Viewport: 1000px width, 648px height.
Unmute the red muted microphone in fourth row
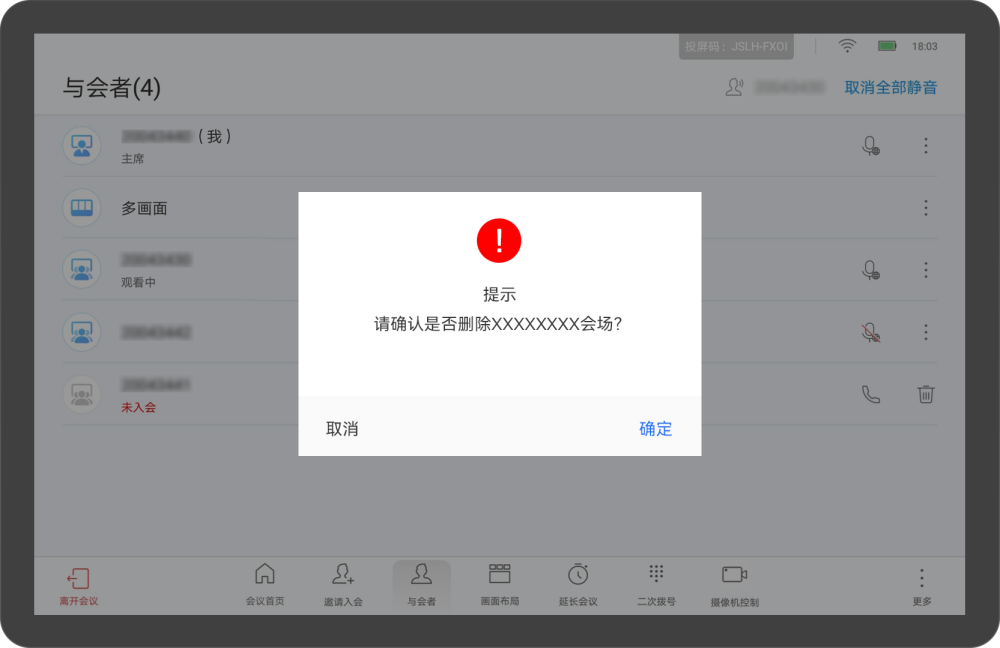click(x=871, y=332)
